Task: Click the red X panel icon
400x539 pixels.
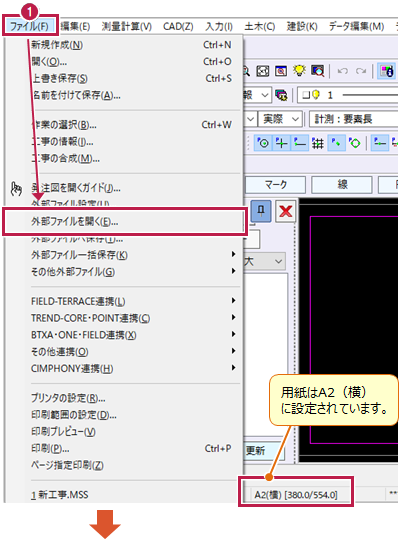Action: (x=286, y=211)
